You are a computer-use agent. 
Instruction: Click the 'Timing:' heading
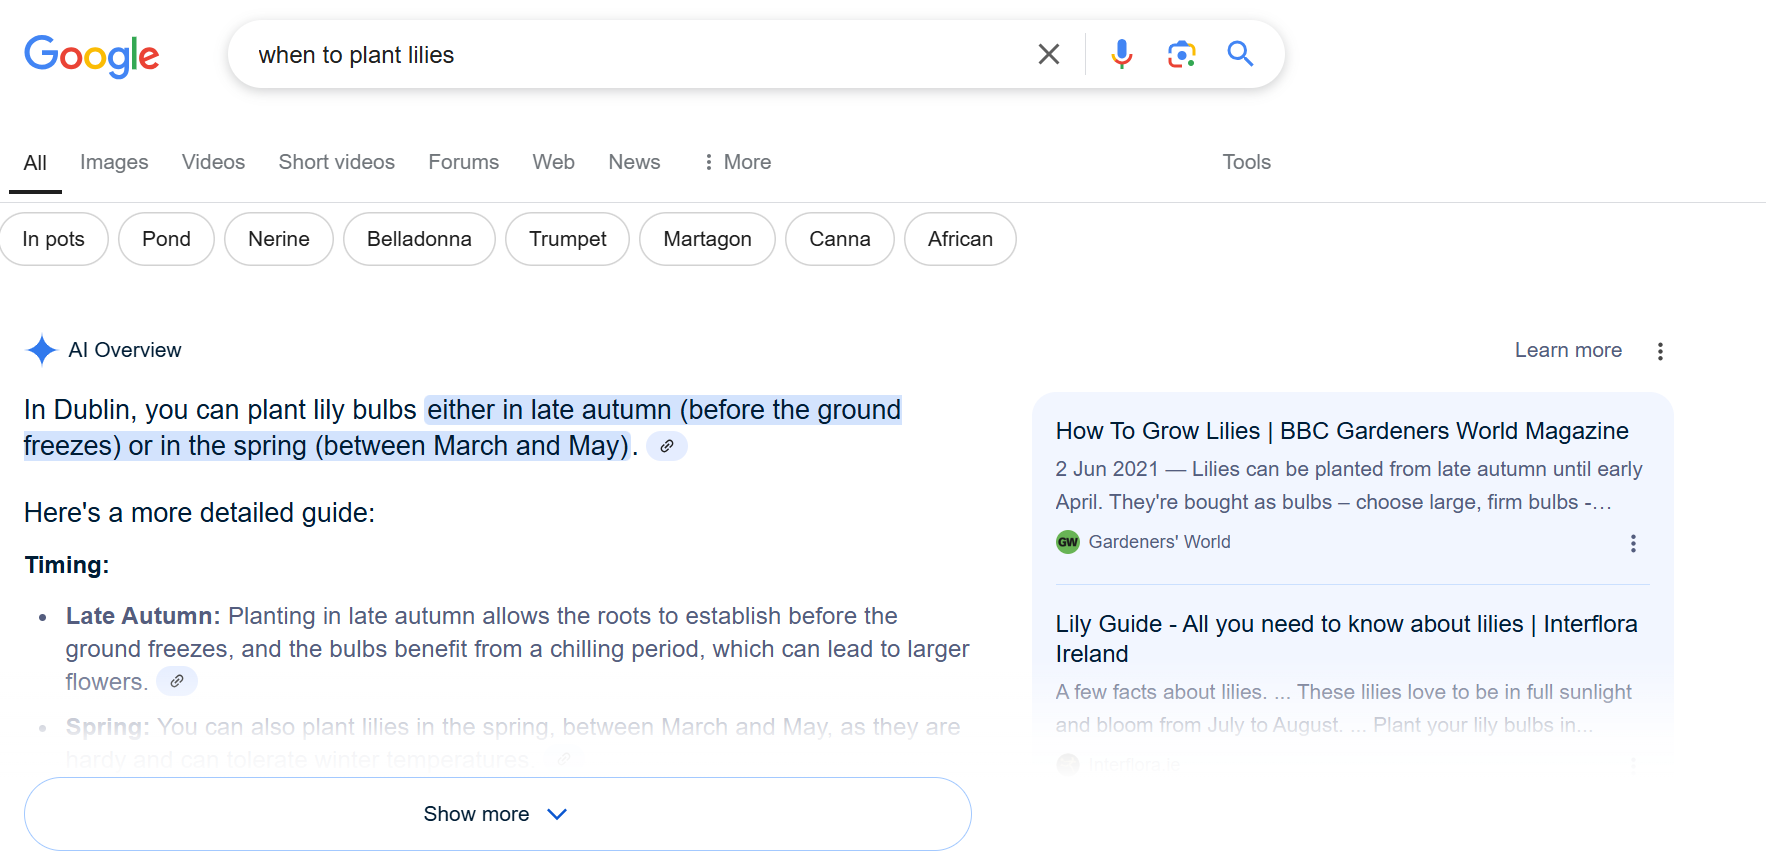[x=67, y=565]
